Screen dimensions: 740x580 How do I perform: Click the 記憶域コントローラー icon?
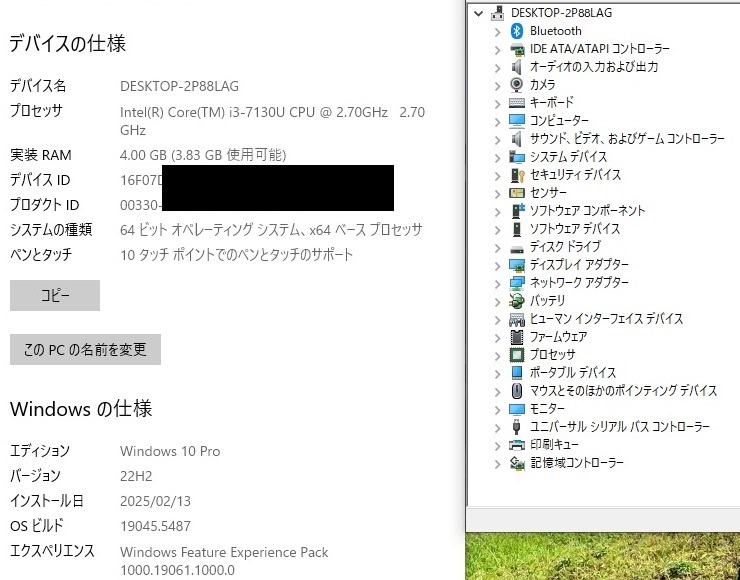(517, 463)
